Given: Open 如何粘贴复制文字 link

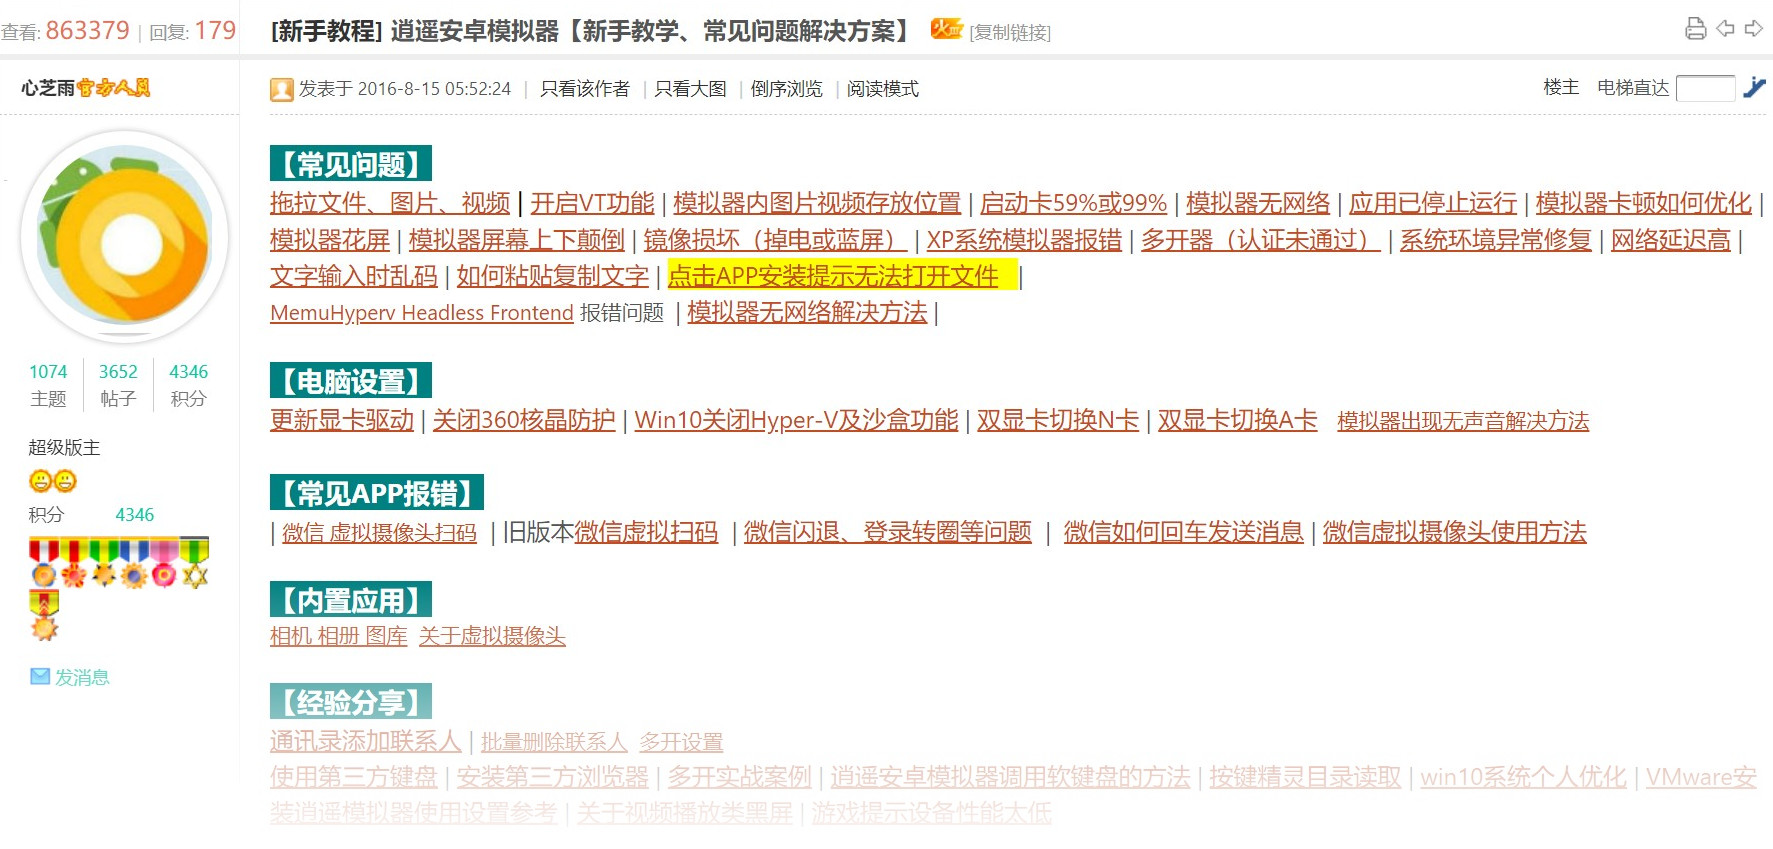Looking at the screenshot, I should (553, 276).
